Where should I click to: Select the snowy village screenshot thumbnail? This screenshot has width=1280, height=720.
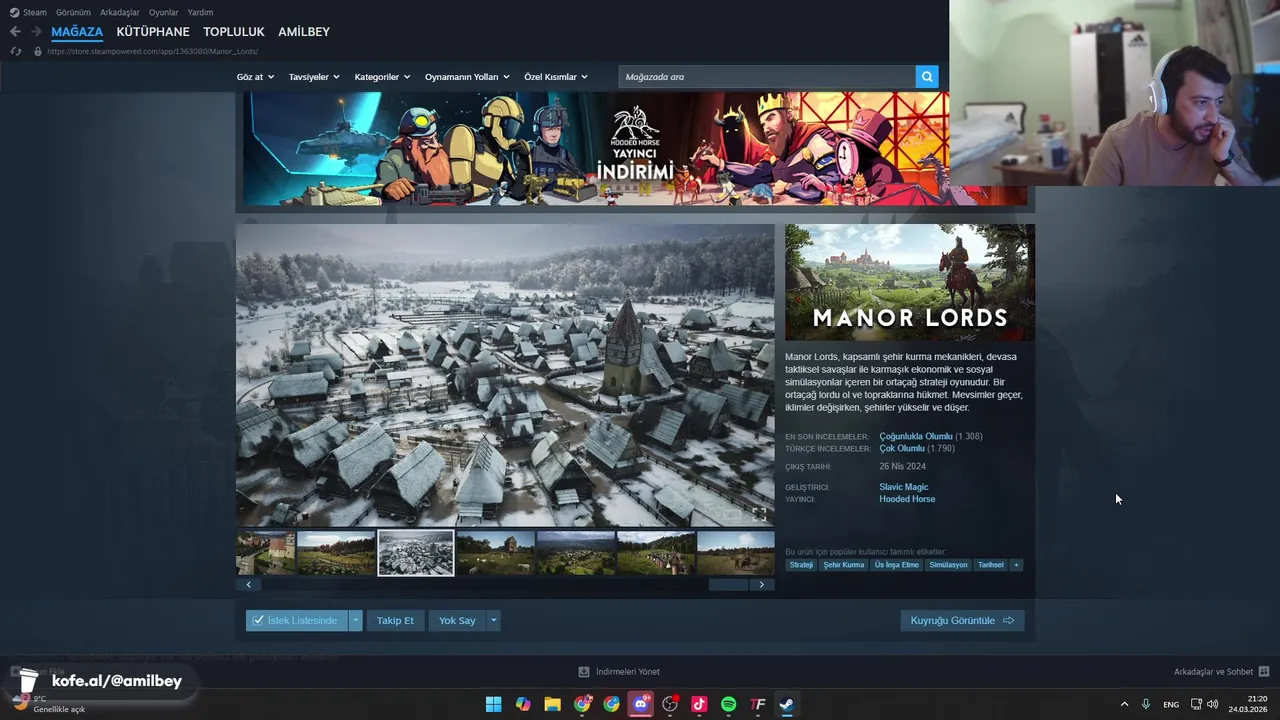(x=416, y=553)
